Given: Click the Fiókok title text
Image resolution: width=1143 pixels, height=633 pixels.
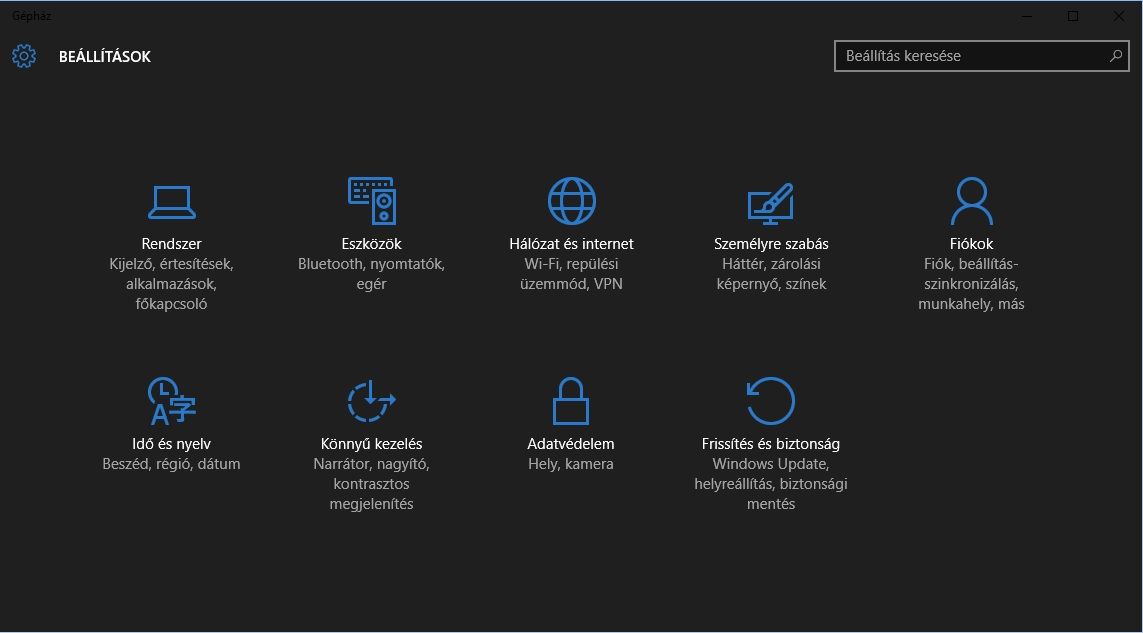Looking at the screenshot, I should [971, 244].
